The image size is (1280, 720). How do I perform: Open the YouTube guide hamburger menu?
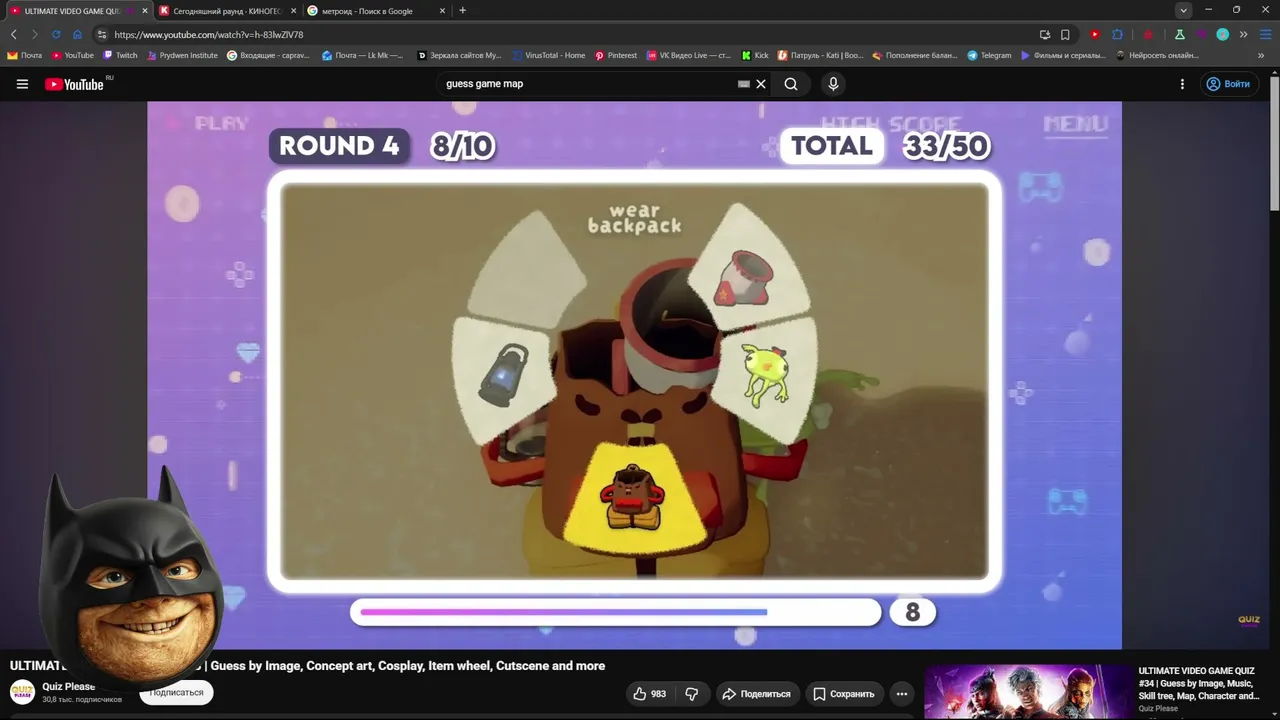click(x=22, y=84)
